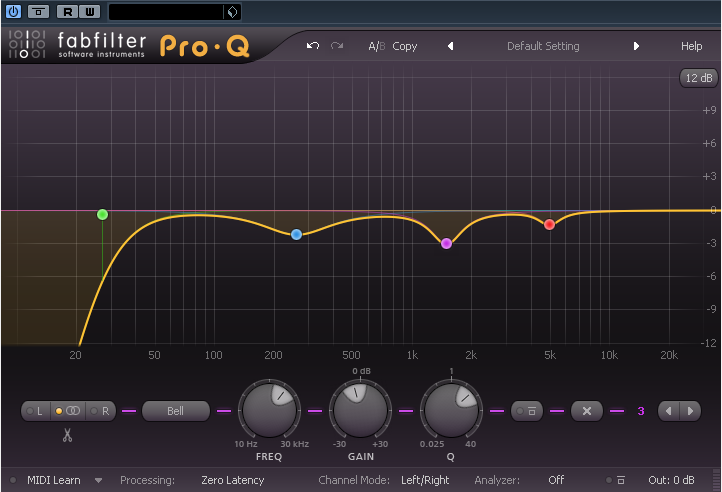722x492 pixels.
Task: Toggle the plugin power bypass button
Action: pyautogui.click(x=13, y=12)
